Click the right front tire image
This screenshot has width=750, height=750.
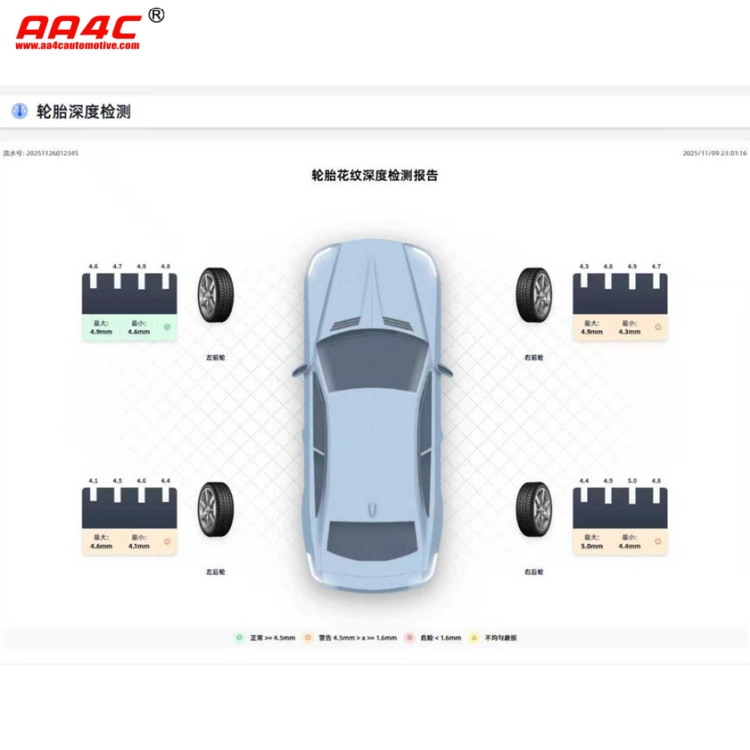coord(534,295)
